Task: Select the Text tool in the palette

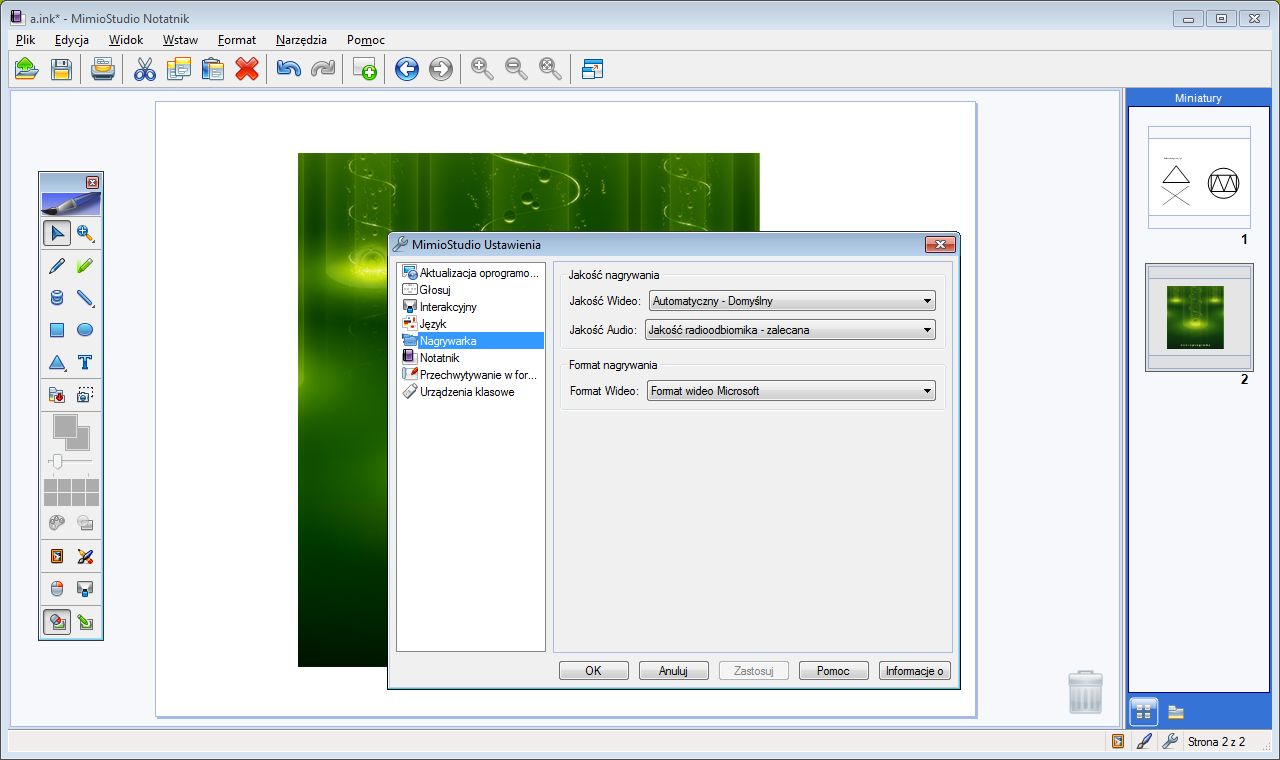Action: (x=85, y=362)
